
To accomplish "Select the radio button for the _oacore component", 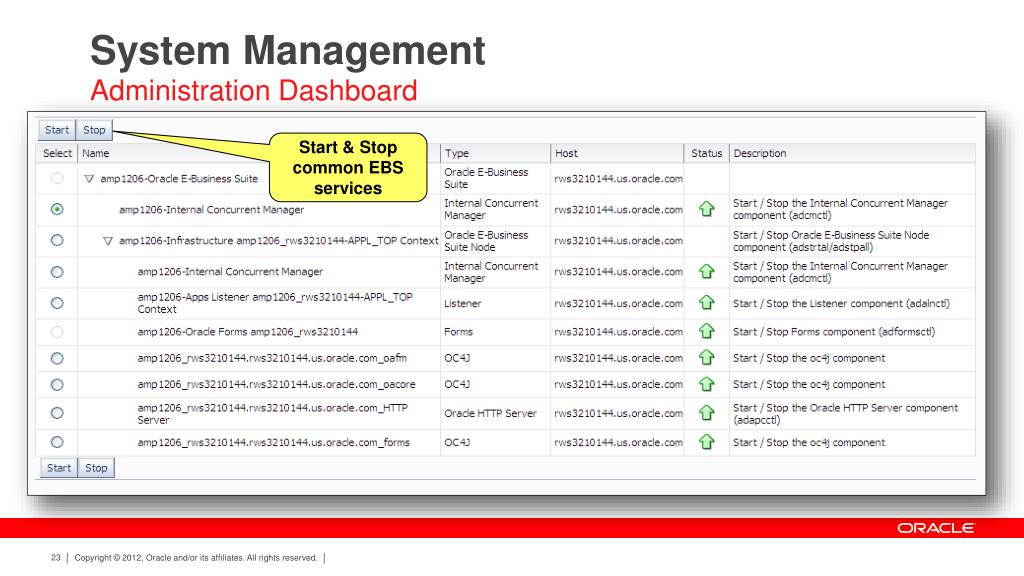I will pyautogui.click(x=57, y=385).
